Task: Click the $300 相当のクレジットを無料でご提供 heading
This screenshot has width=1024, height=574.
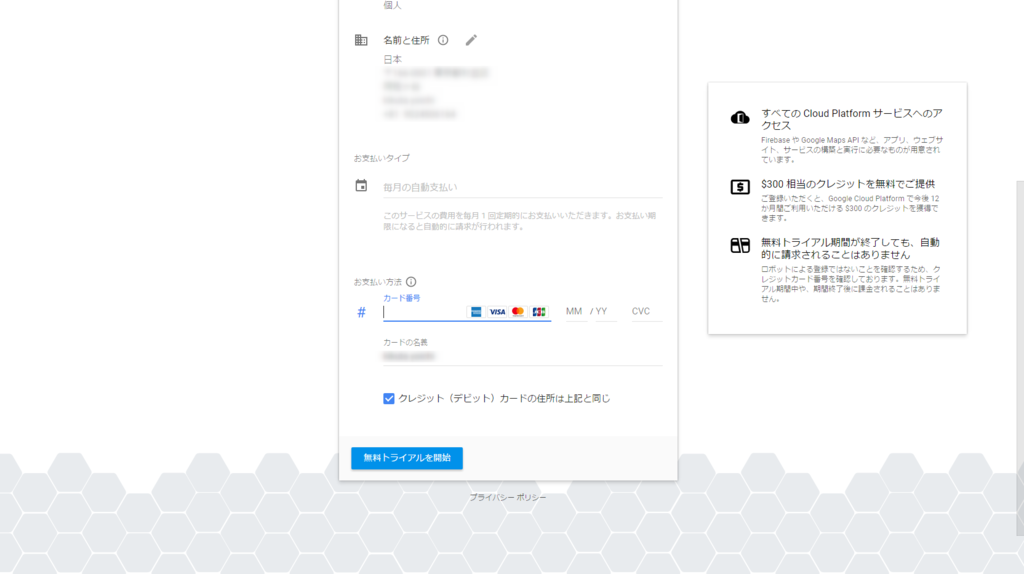Action: pyautogui.click(x=848, y=184)
